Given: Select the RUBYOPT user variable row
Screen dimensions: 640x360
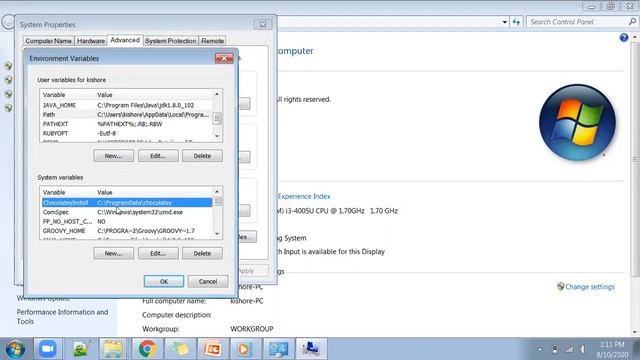Looking at the screenshot, I should tap(127, 133).
